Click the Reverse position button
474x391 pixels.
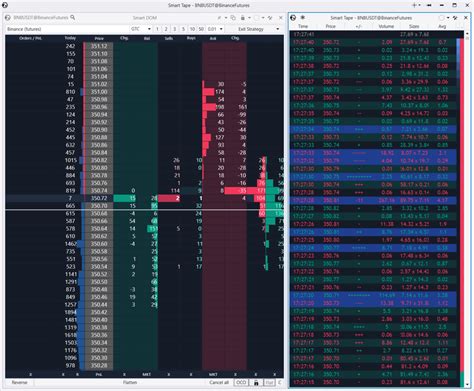[19, 382]
